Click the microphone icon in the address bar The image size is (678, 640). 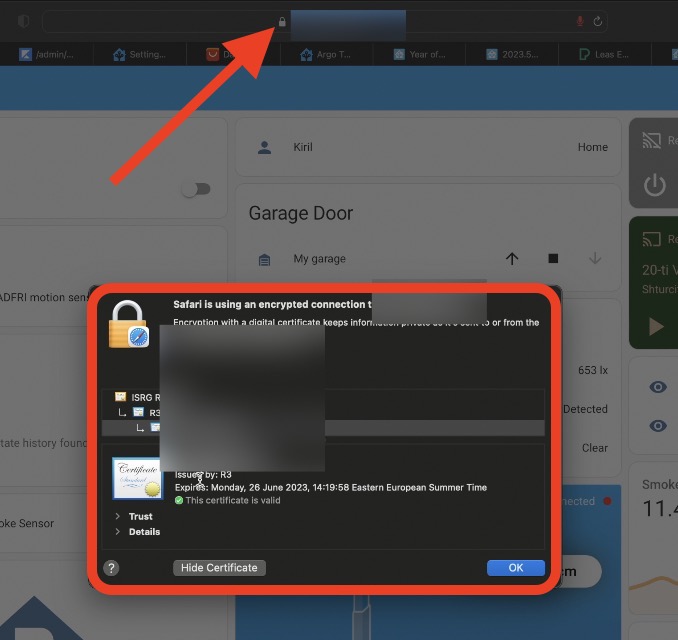coord(580,21)
